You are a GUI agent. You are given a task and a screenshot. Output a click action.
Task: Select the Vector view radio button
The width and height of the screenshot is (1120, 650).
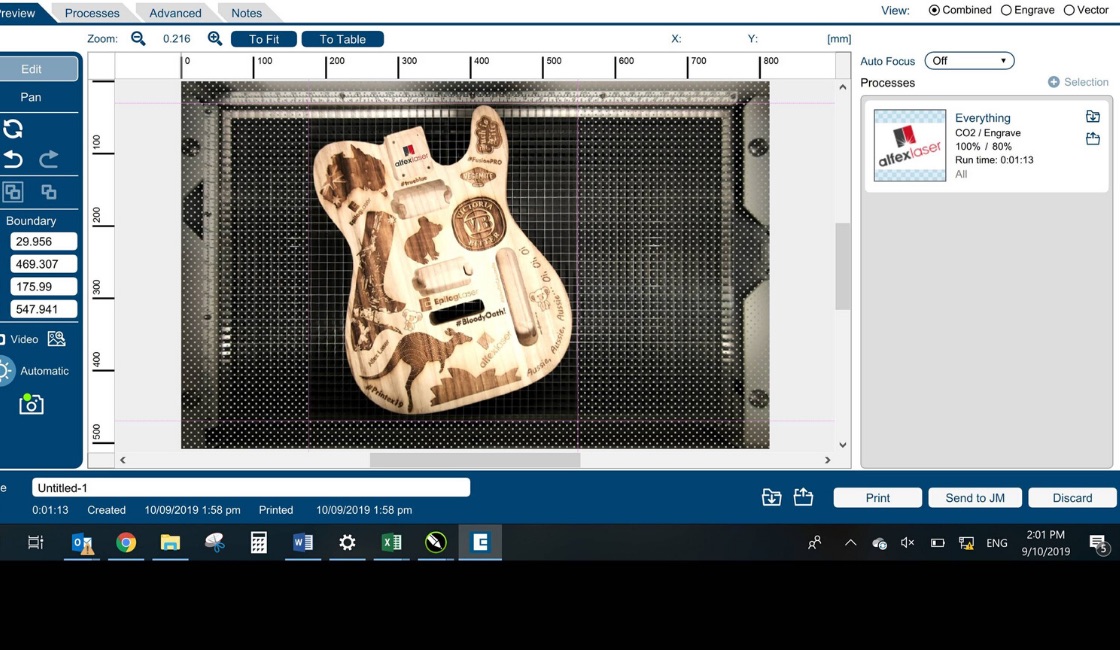click(x=1069, y=10)
